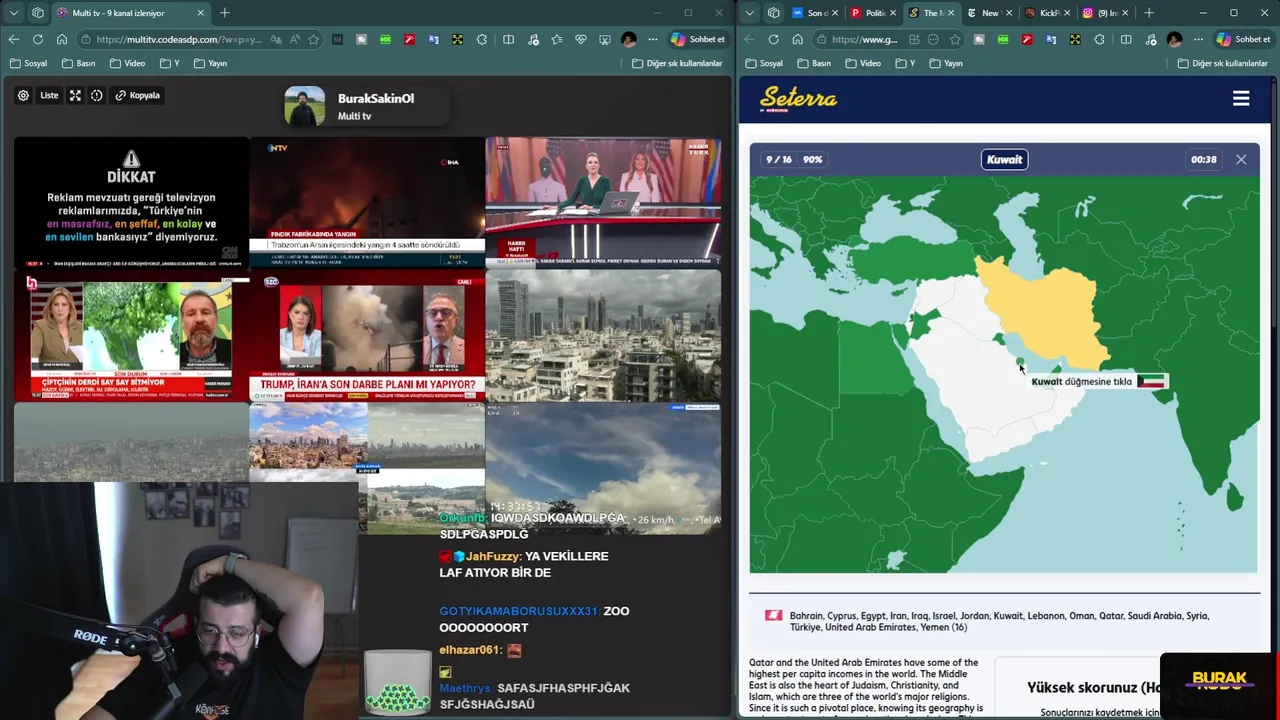The width and height of the screenshot is (1280, 720).
Task: Open Basın bookmarks folder in Multi tv window
Action: tap(78, 63)
